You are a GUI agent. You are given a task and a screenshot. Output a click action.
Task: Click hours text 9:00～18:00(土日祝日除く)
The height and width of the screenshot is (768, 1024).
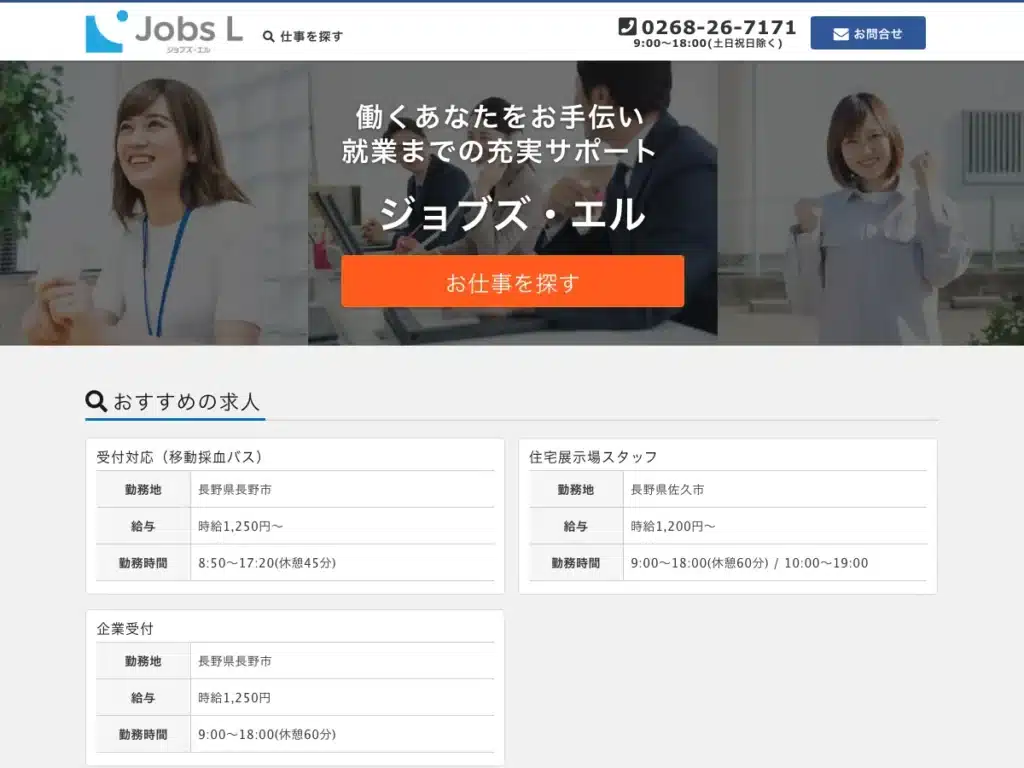[708, 44]
